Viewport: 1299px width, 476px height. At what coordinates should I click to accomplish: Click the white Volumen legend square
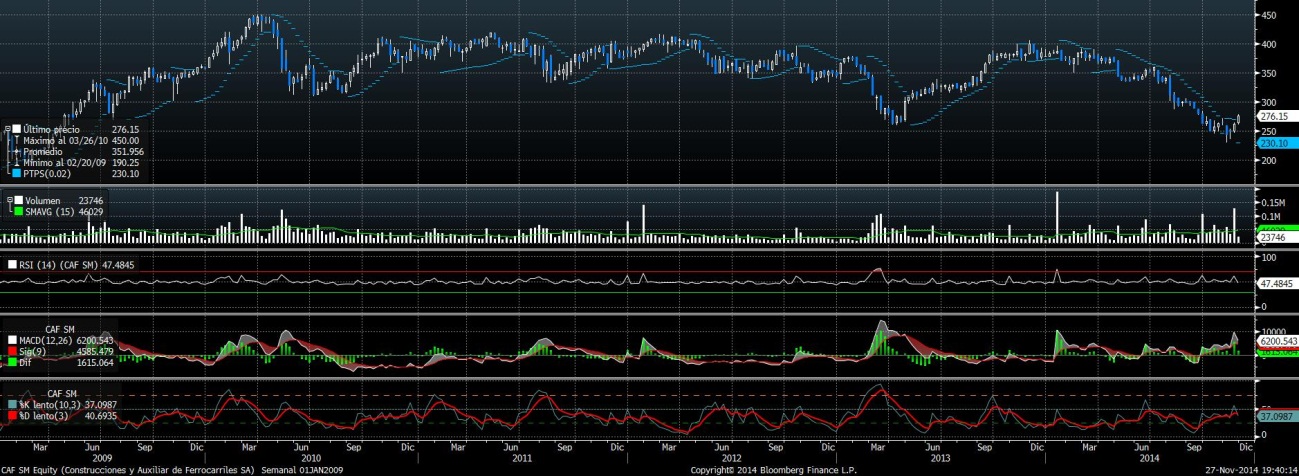point(16,201)
